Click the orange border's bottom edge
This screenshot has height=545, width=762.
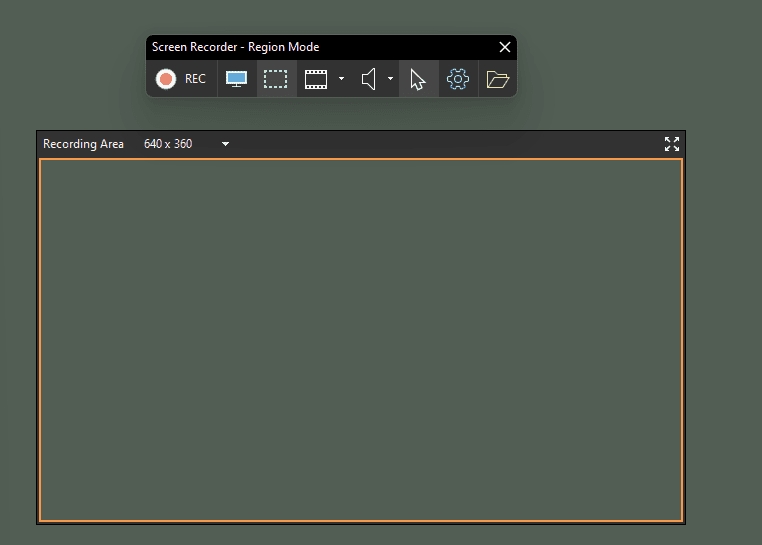360,521
